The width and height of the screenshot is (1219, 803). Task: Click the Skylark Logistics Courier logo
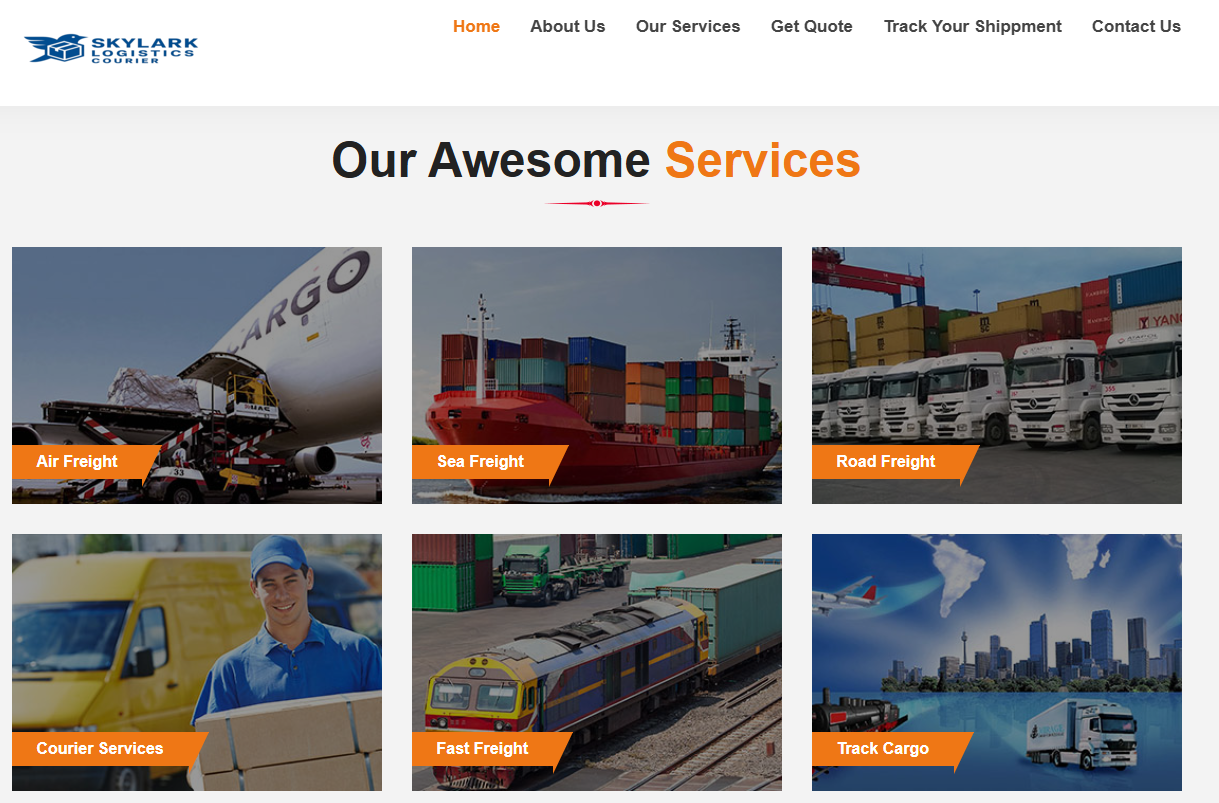pyautogui.click(x=111, y=48)
